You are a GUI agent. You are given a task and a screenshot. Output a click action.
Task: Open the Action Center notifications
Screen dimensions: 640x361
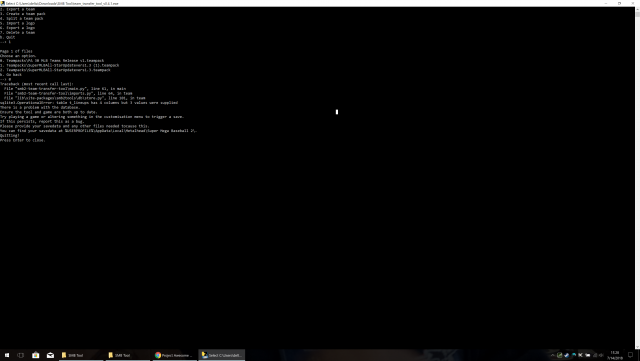pos(630,355)
